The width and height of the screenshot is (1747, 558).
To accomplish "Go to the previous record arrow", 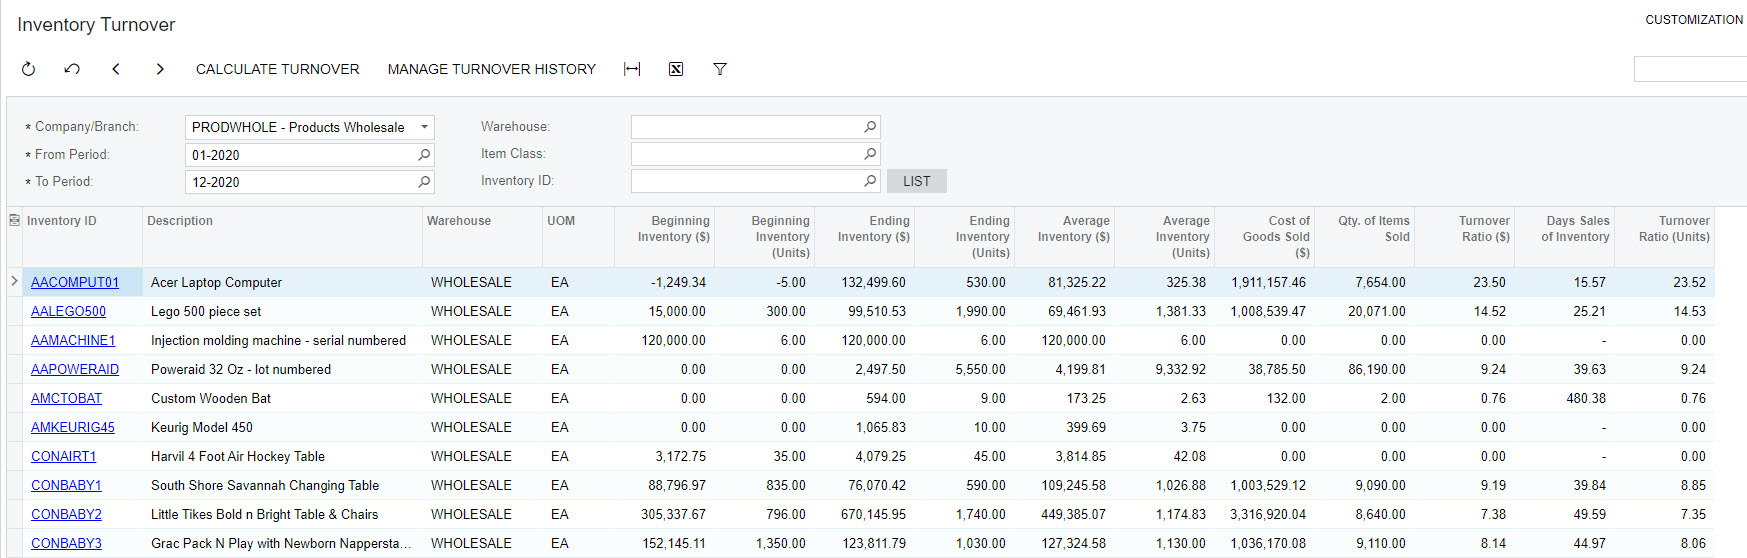I will pyautogui.click(x=116, y=69).
